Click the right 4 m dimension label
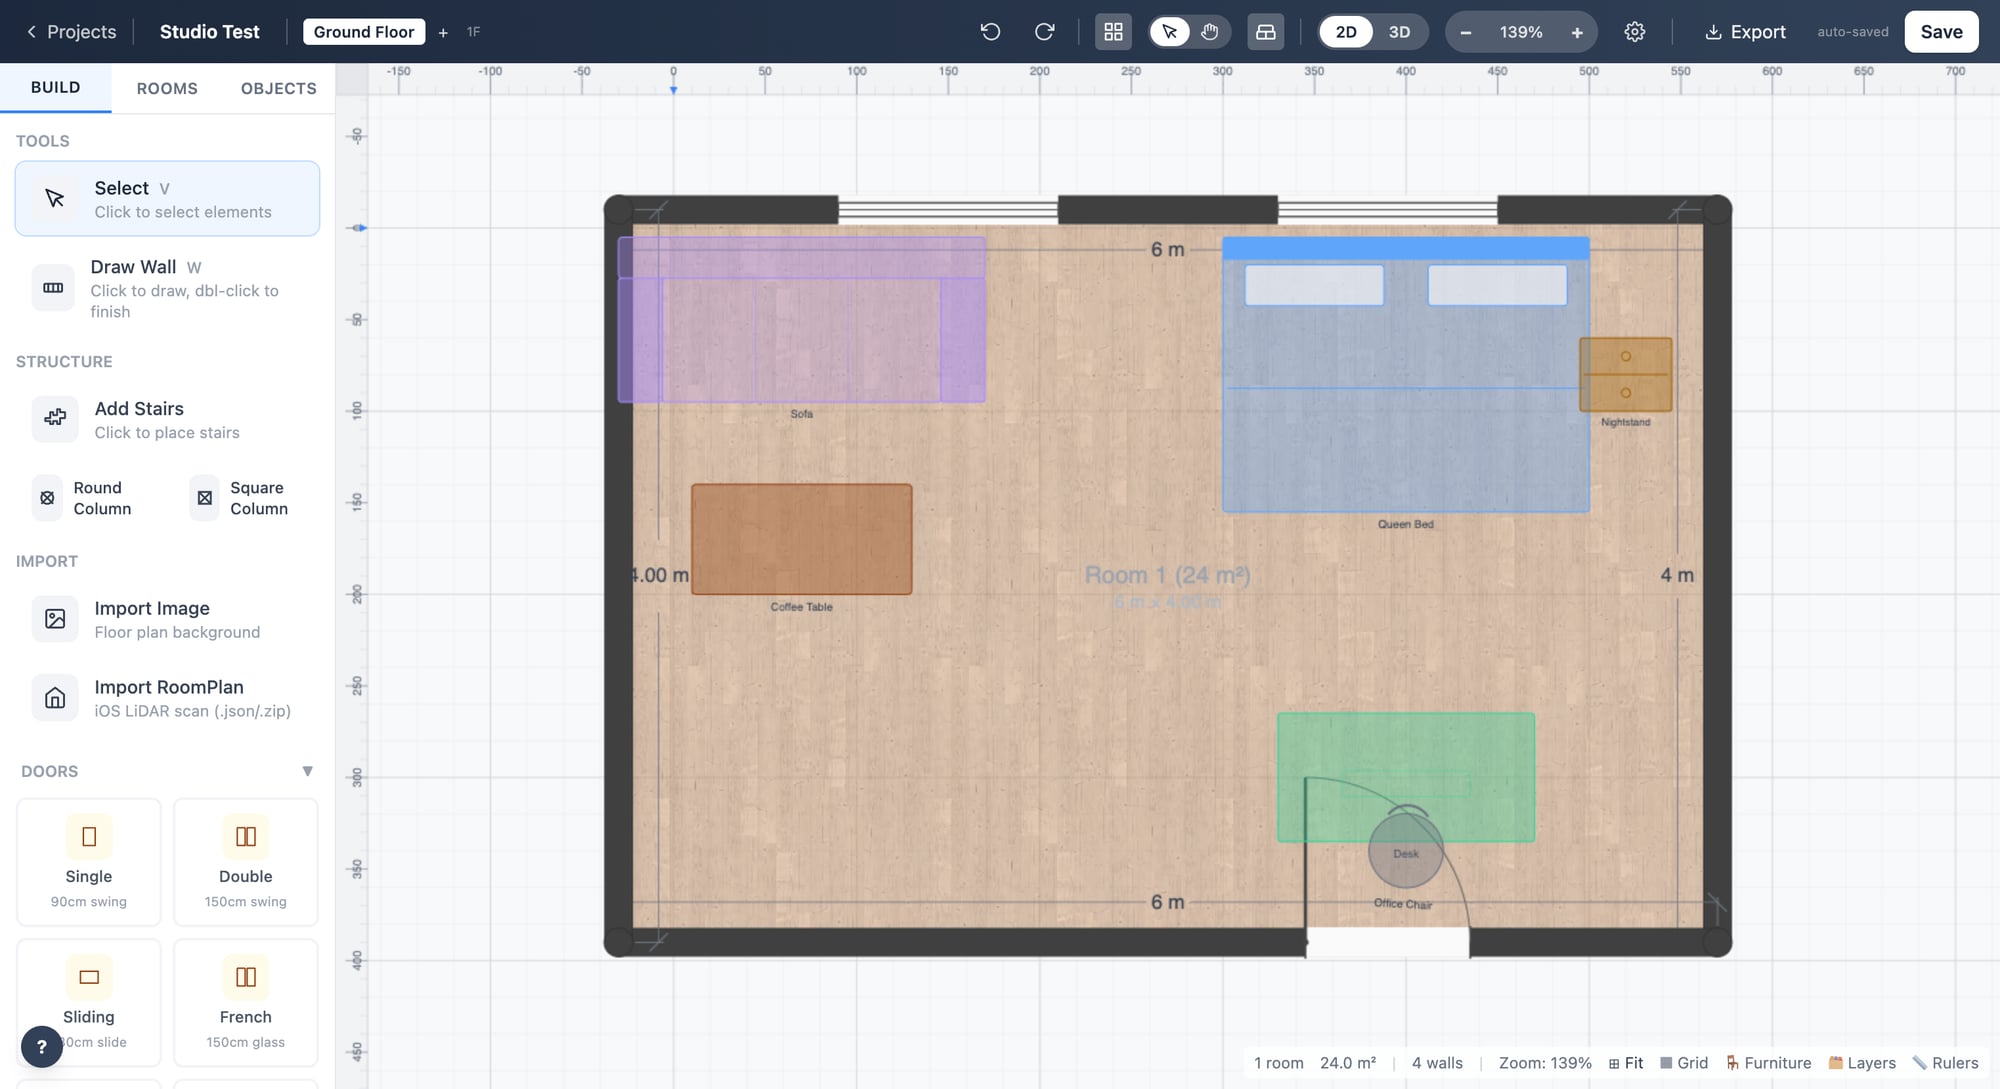The height and width of the screenshot is (1089, 2000). [1677, 575]
